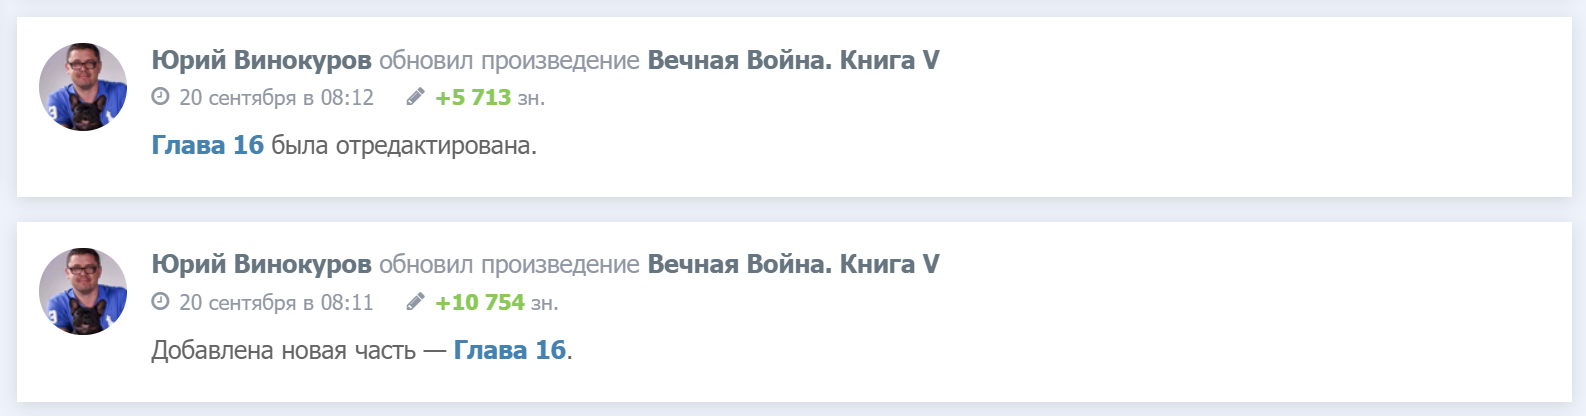Click 'обновил произведение' in the 08:11 post
The image size is (1586, 416).
(509, 264)
